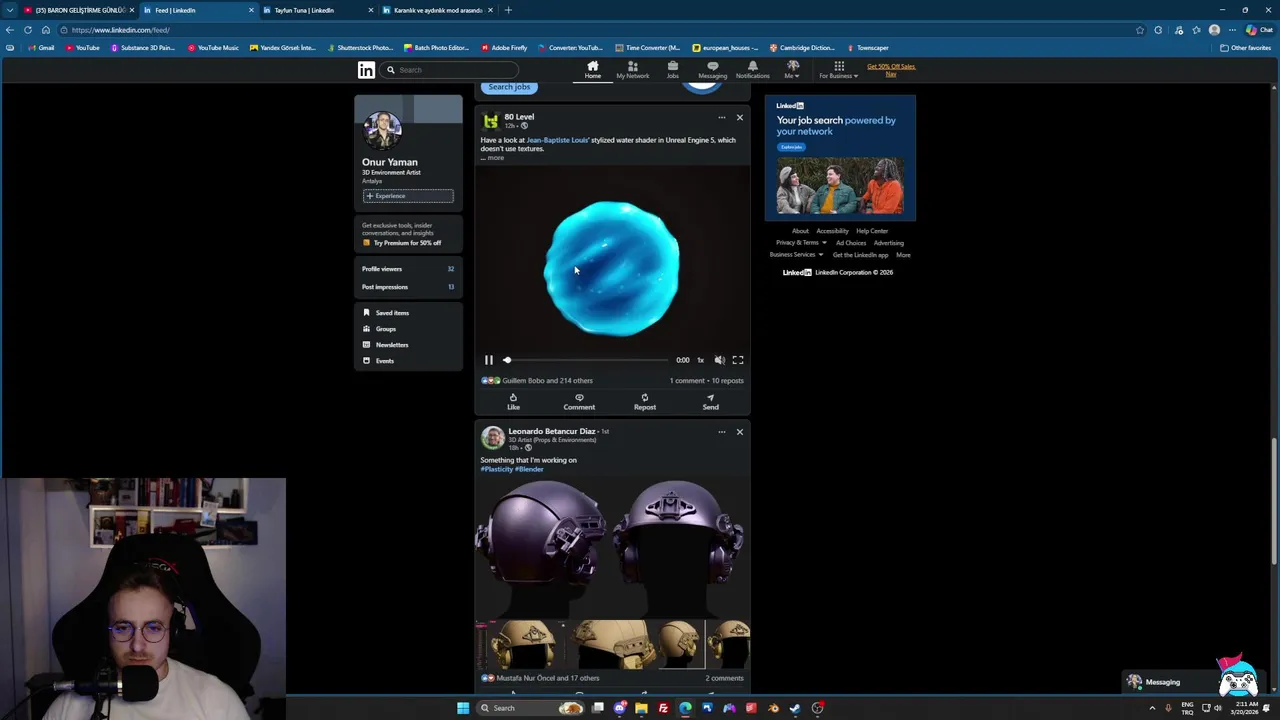Dismiss Leonardo Betancur Diaz post
The height and width of the screenshot is (720, 1280).
pyautogui.click(x=740, y=432)
